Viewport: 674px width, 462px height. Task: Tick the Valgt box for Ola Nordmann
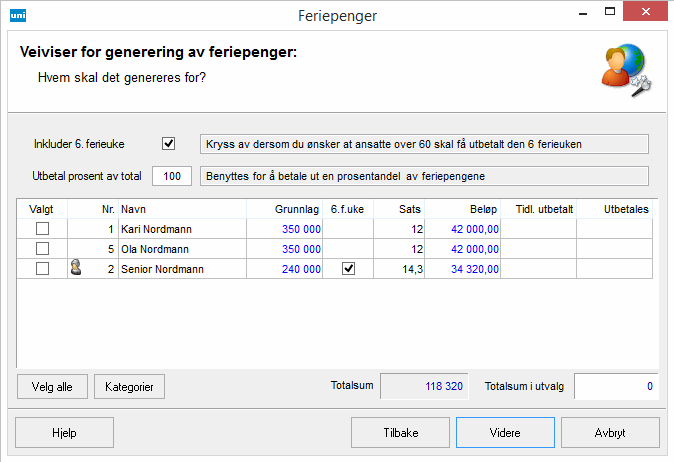tap(42, 249)
